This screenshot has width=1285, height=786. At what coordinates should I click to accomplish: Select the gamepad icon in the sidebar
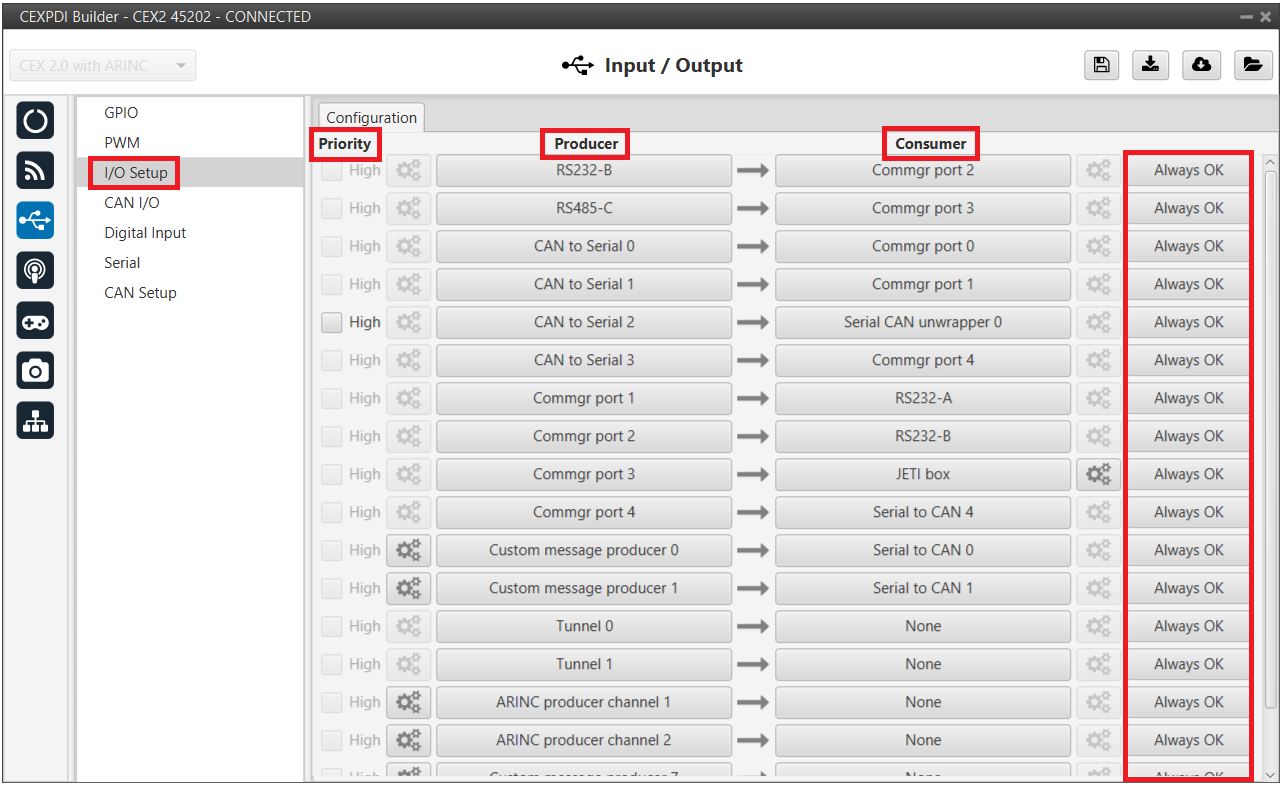point(35,321)
